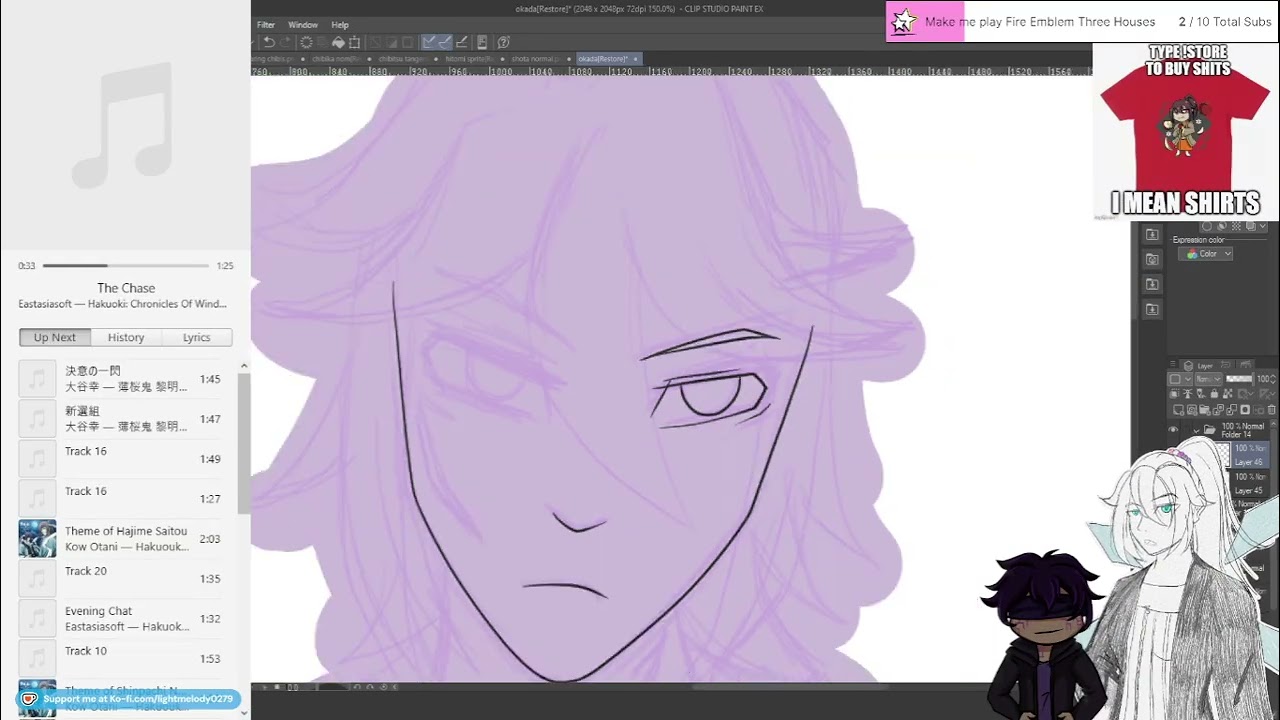1280x720 pixels.
Task: Toggle Set as draft layer
Action: pos(1201,393)
